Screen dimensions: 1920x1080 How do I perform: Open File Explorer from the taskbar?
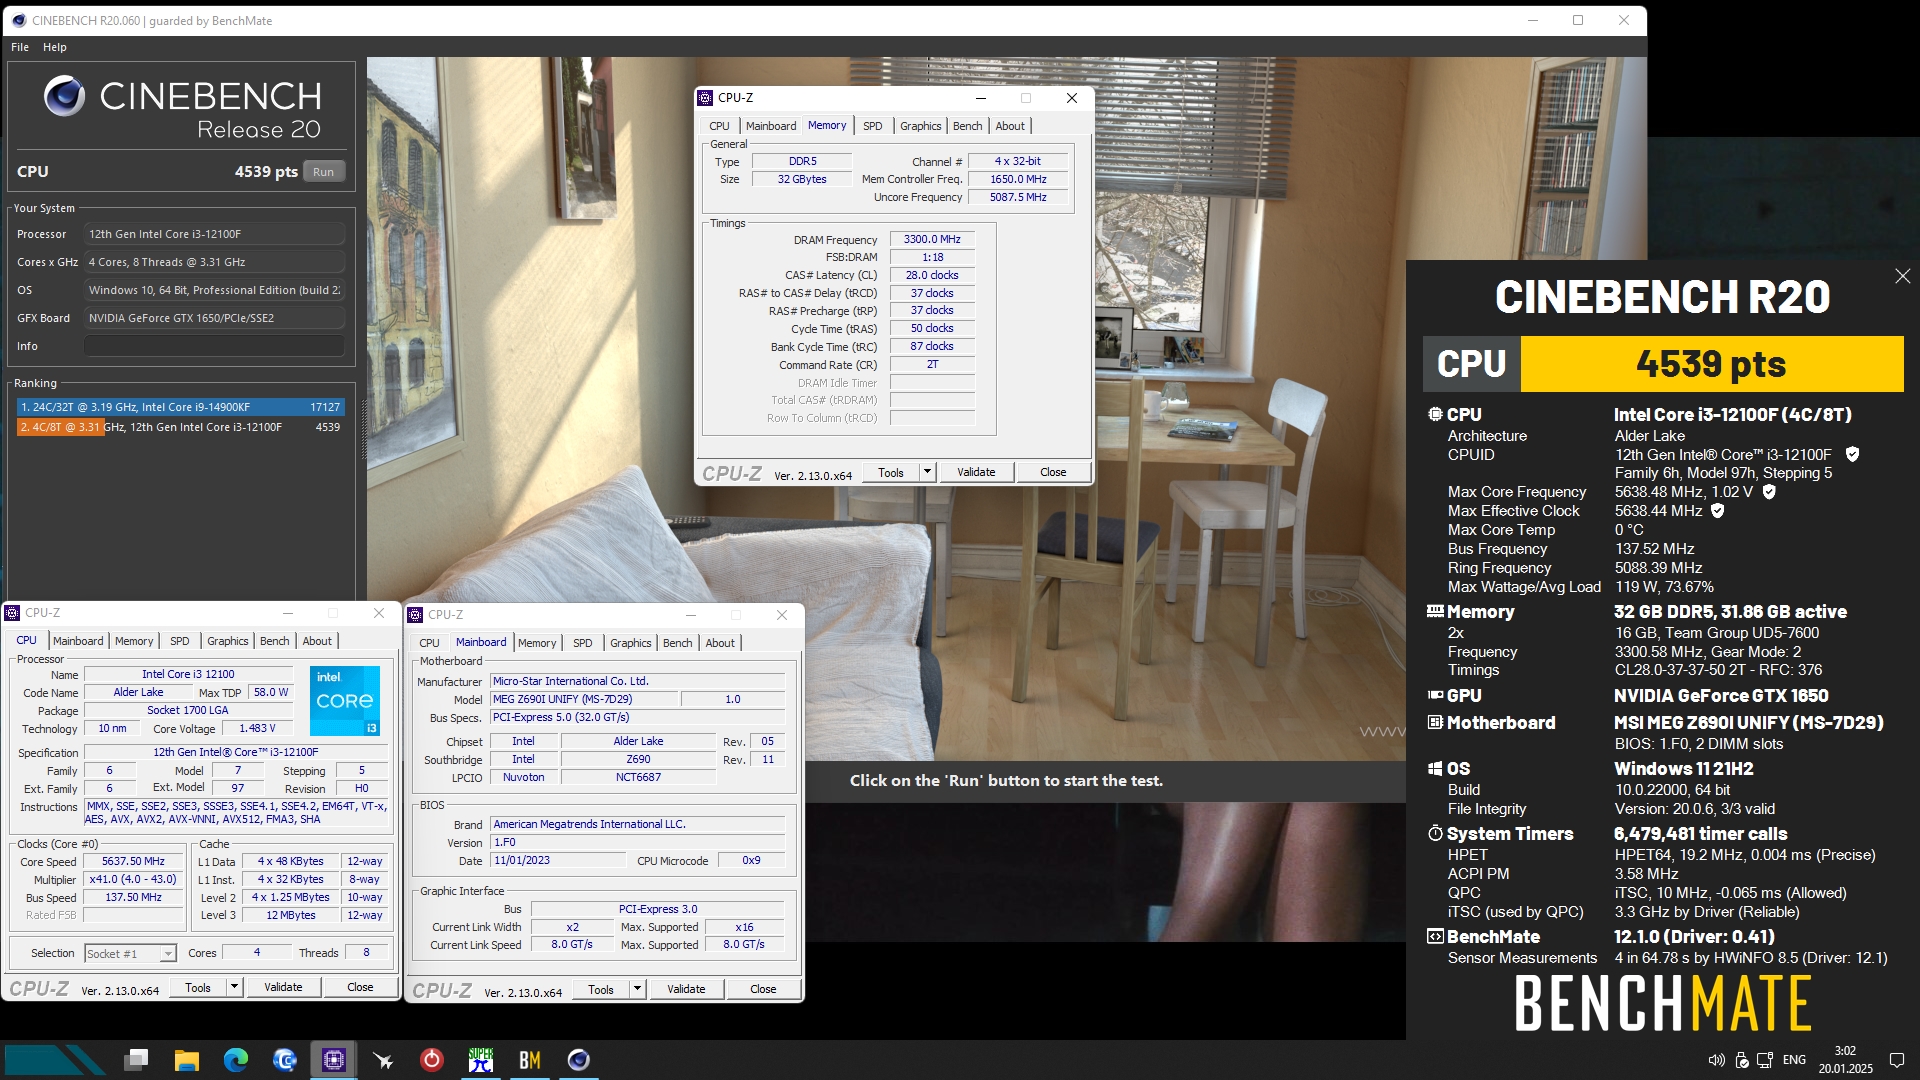coord(186,1060)
